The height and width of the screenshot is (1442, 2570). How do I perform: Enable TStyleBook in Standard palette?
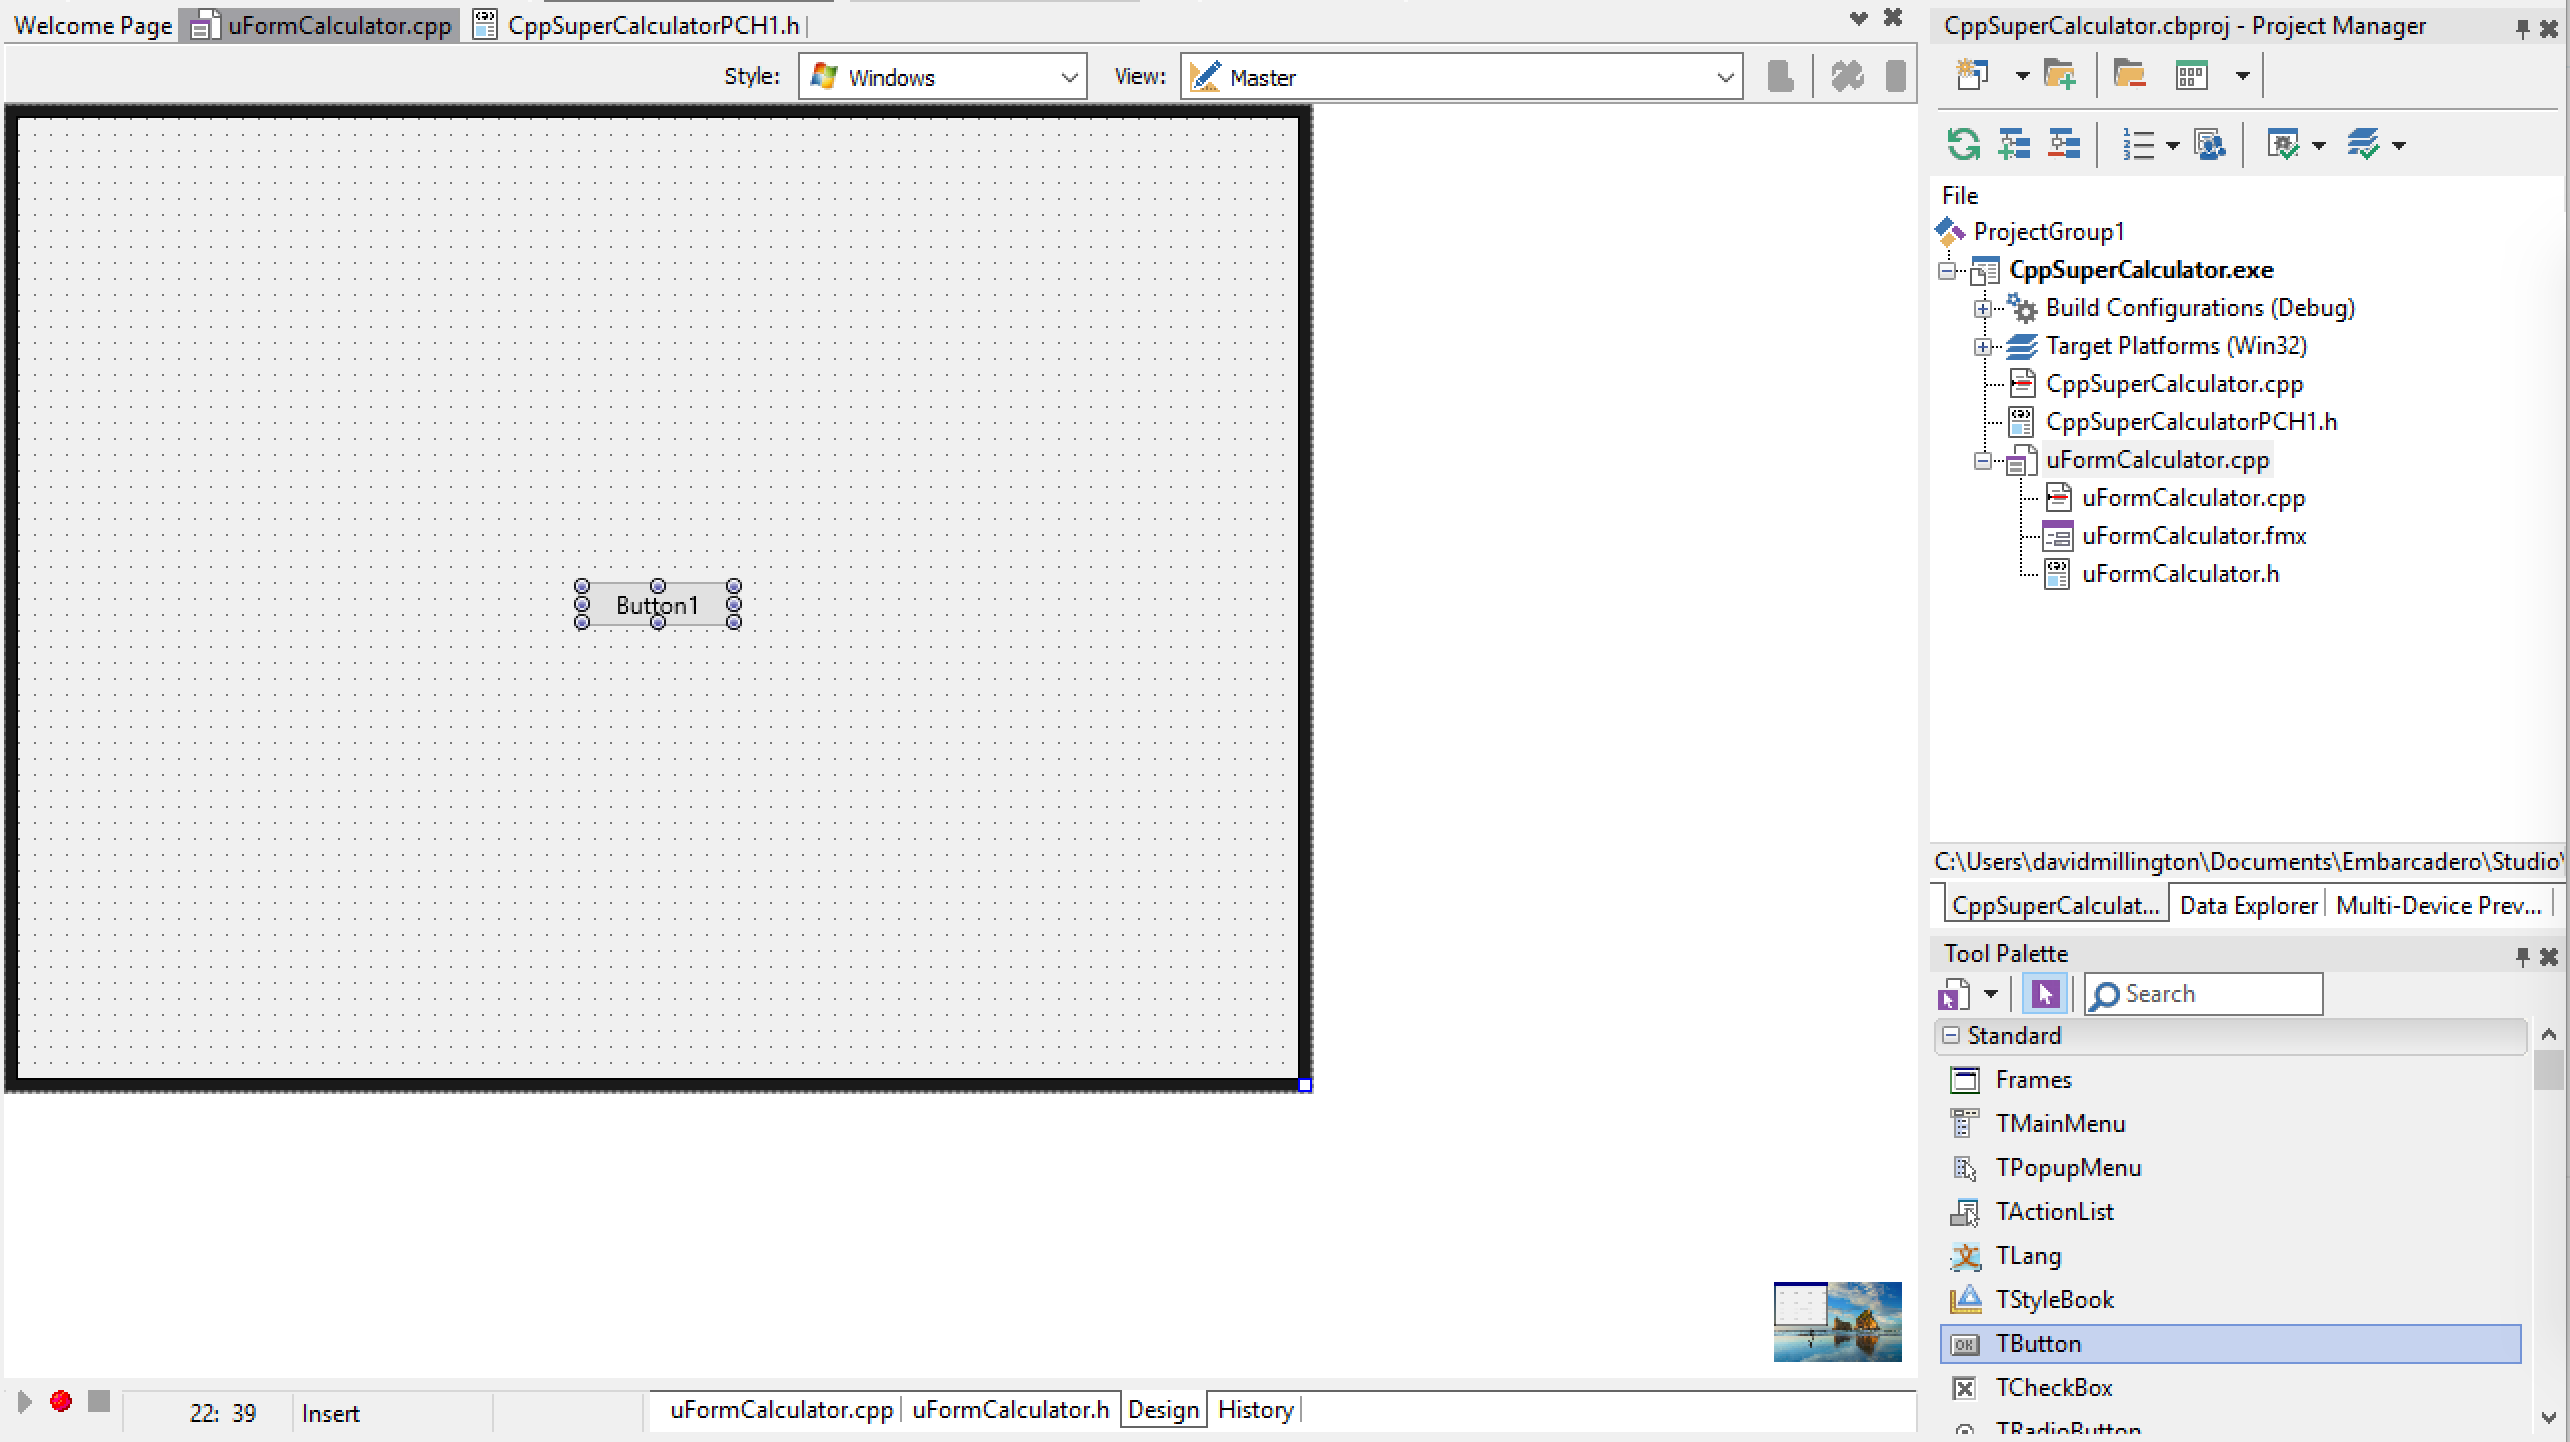coord(2055,1299)
